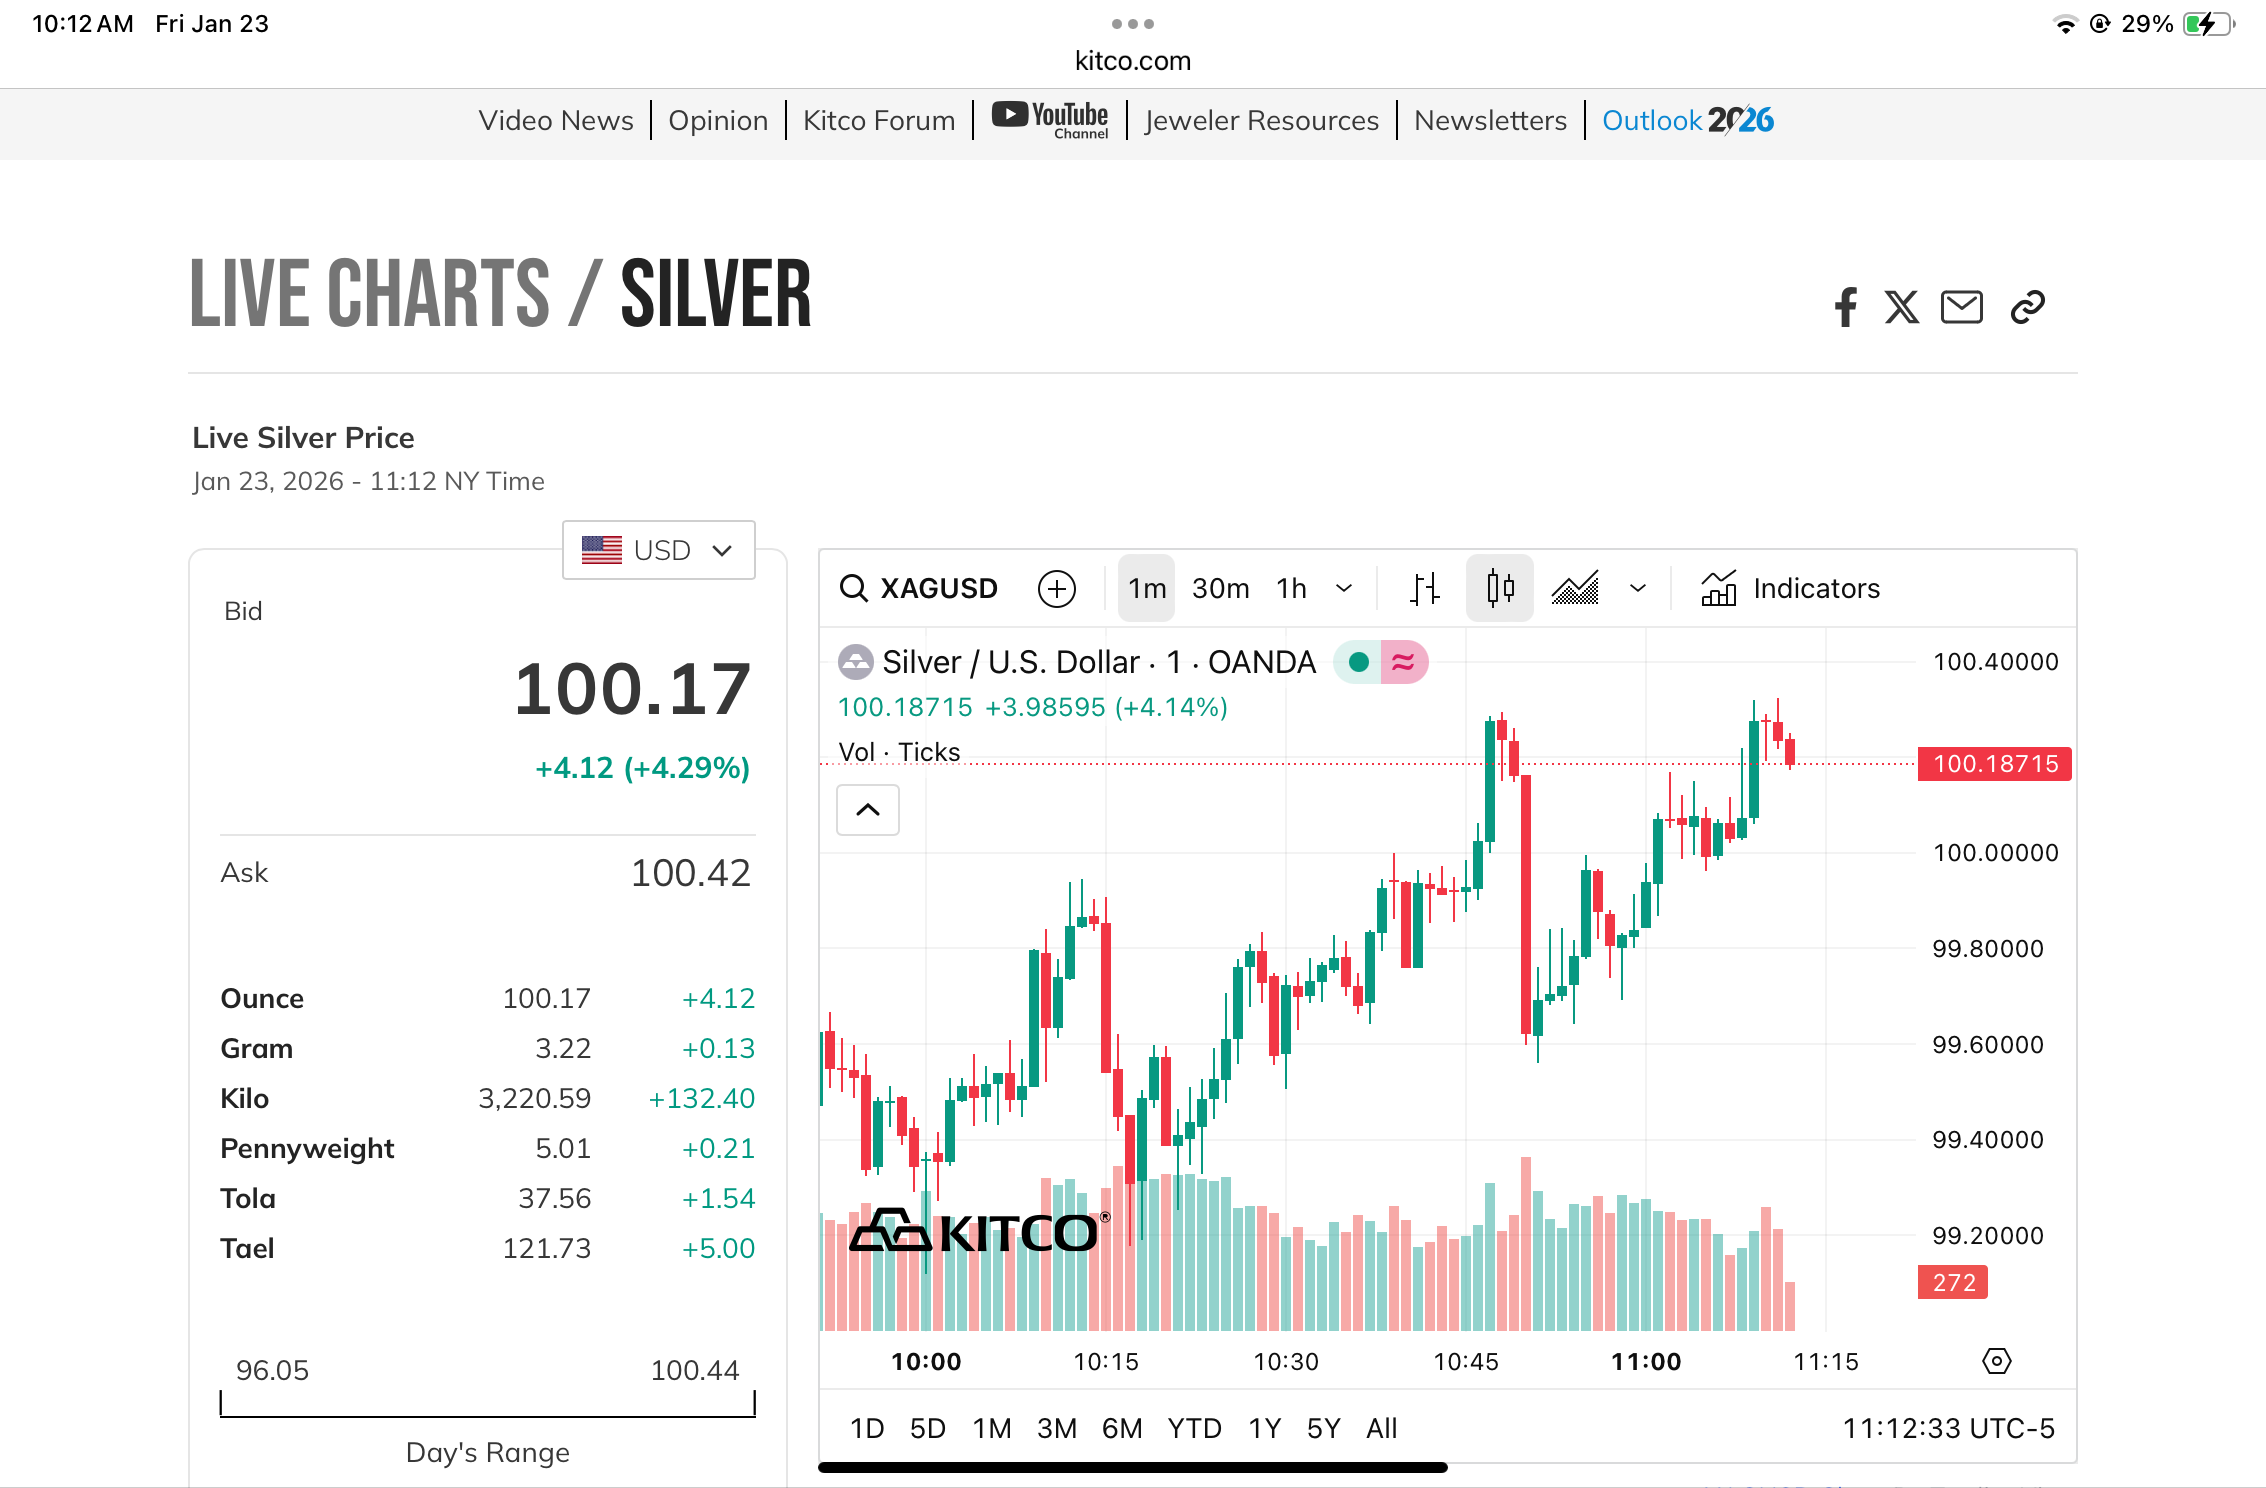Open the Outlook 2026 link
The width and height of the screenshot is (2266, 1488).
click(1688, 121)
